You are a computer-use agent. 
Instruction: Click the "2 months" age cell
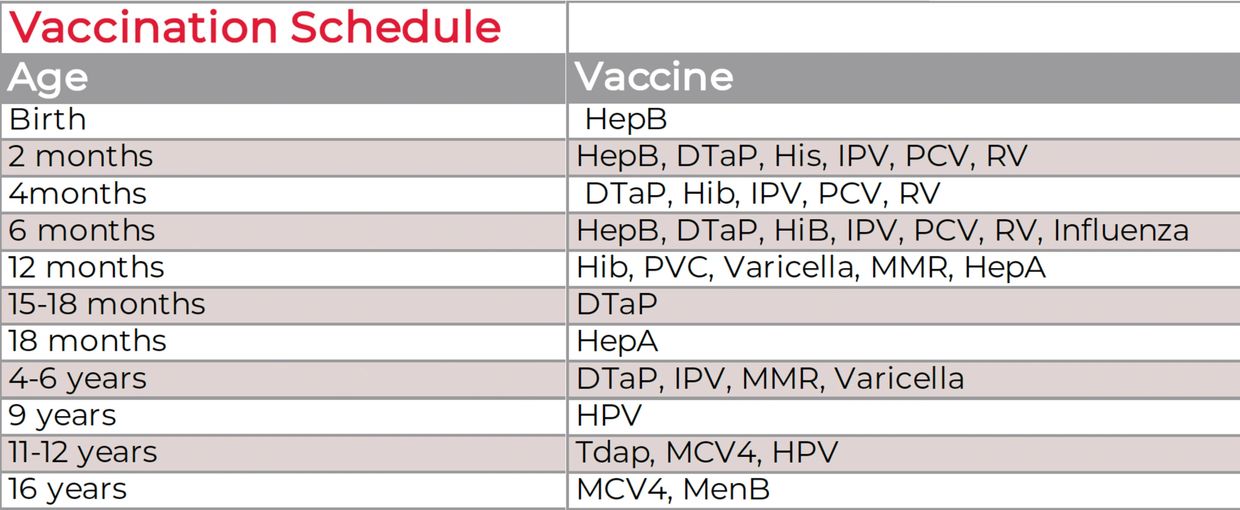point(81,157)
